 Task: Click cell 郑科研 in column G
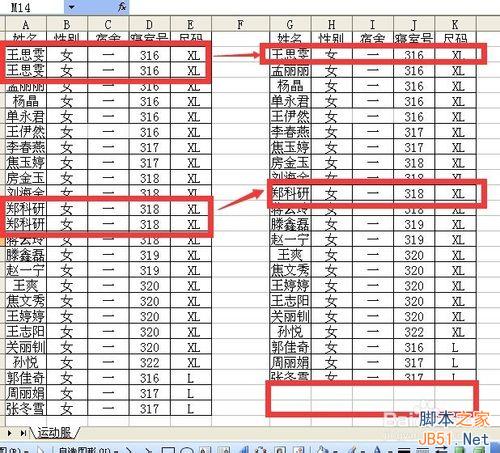(x=290, y=194)
